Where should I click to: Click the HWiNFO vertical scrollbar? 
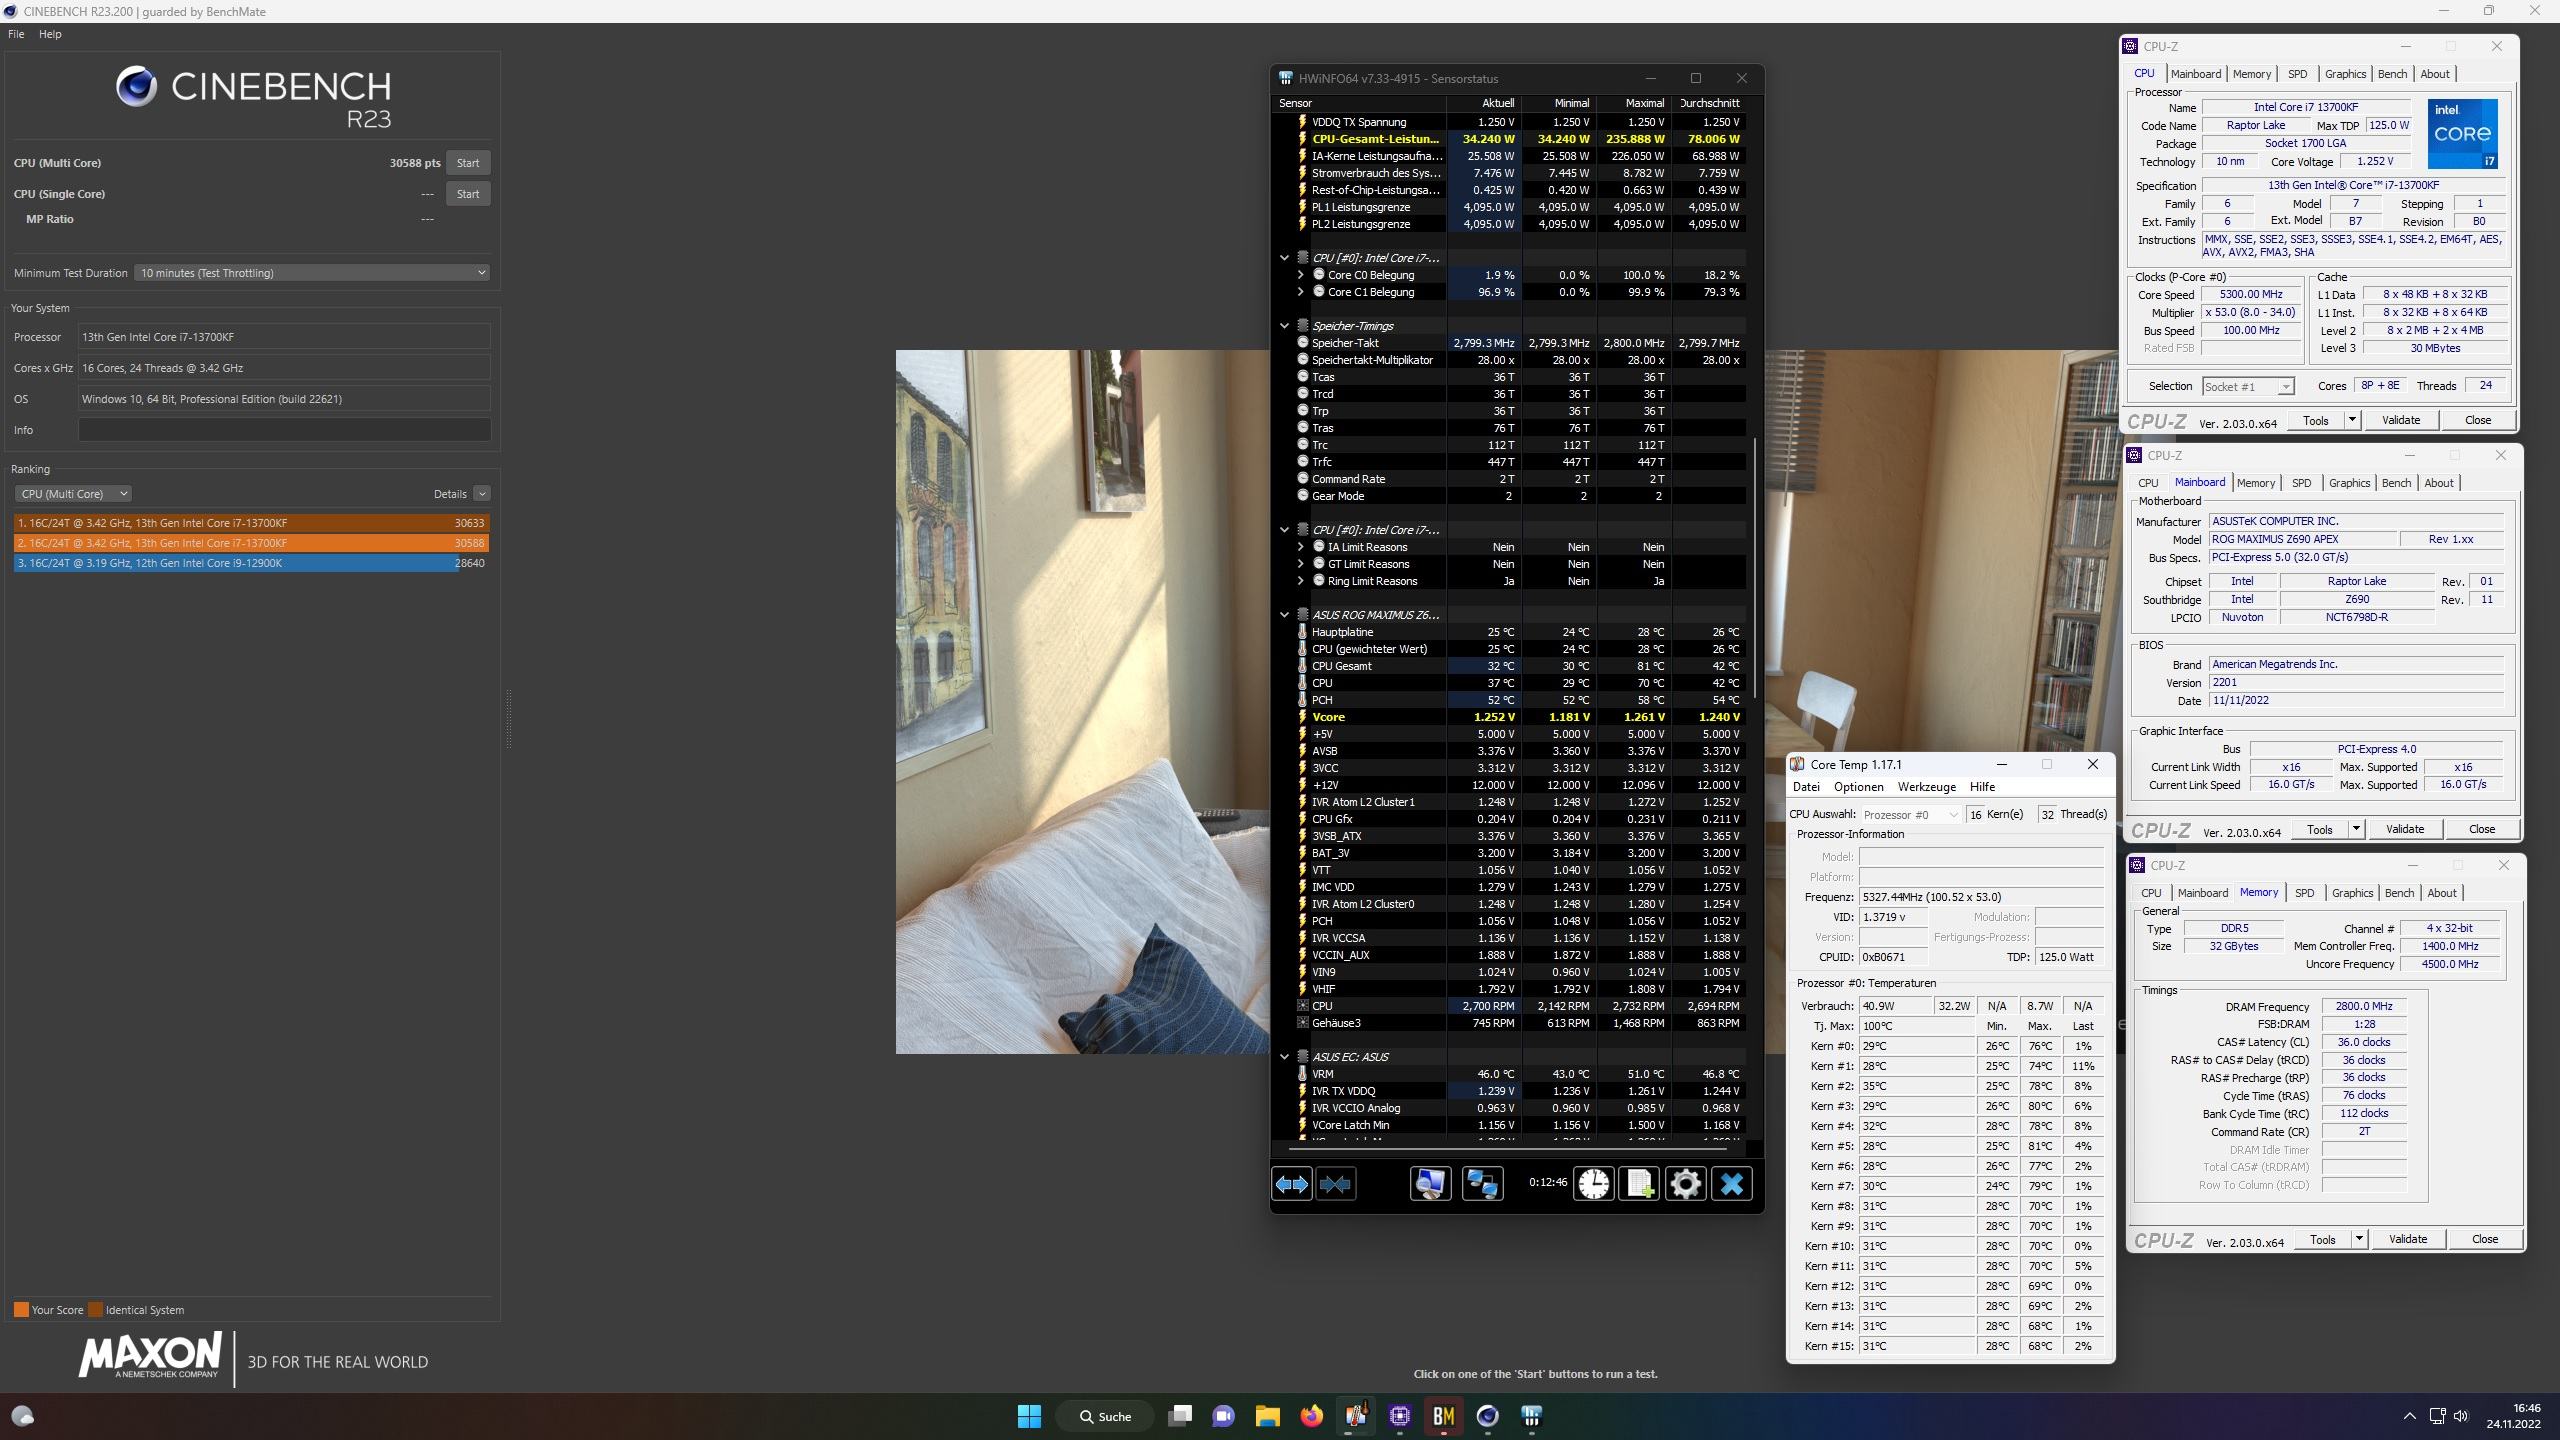(1754, 568)
